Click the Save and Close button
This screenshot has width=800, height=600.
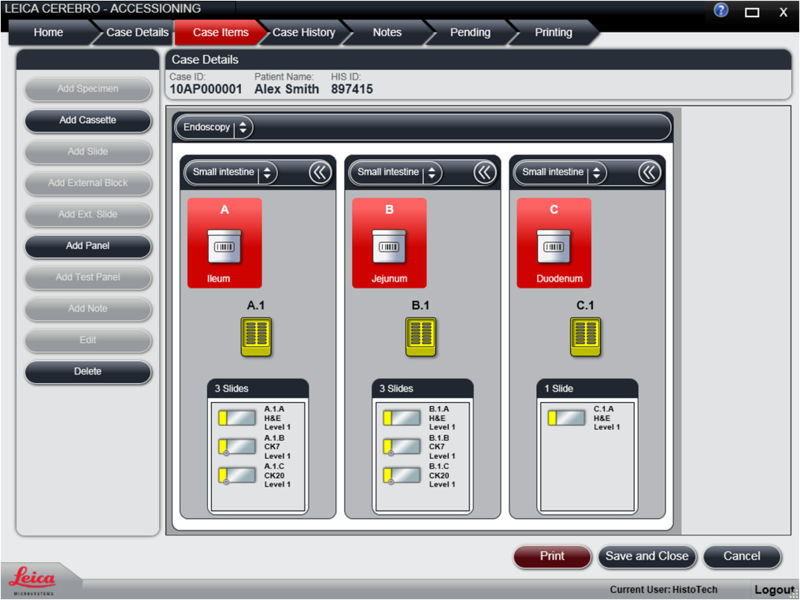(645, 556)
